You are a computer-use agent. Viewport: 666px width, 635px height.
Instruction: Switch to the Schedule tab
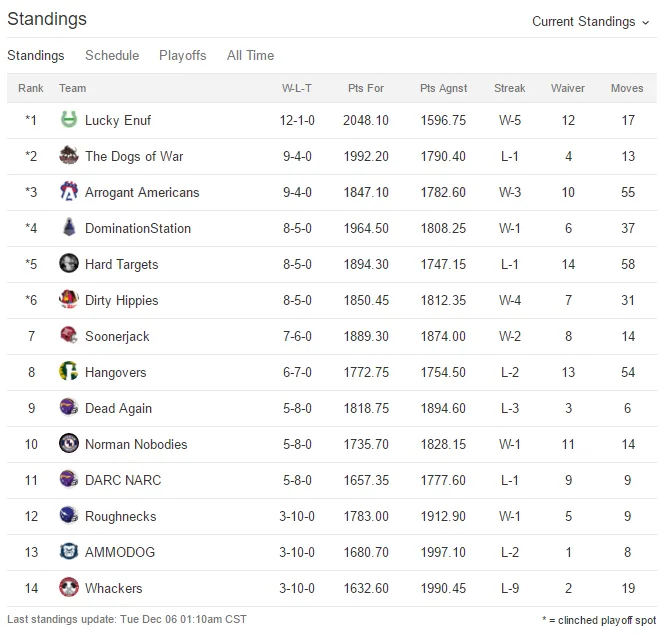point(112,55)
